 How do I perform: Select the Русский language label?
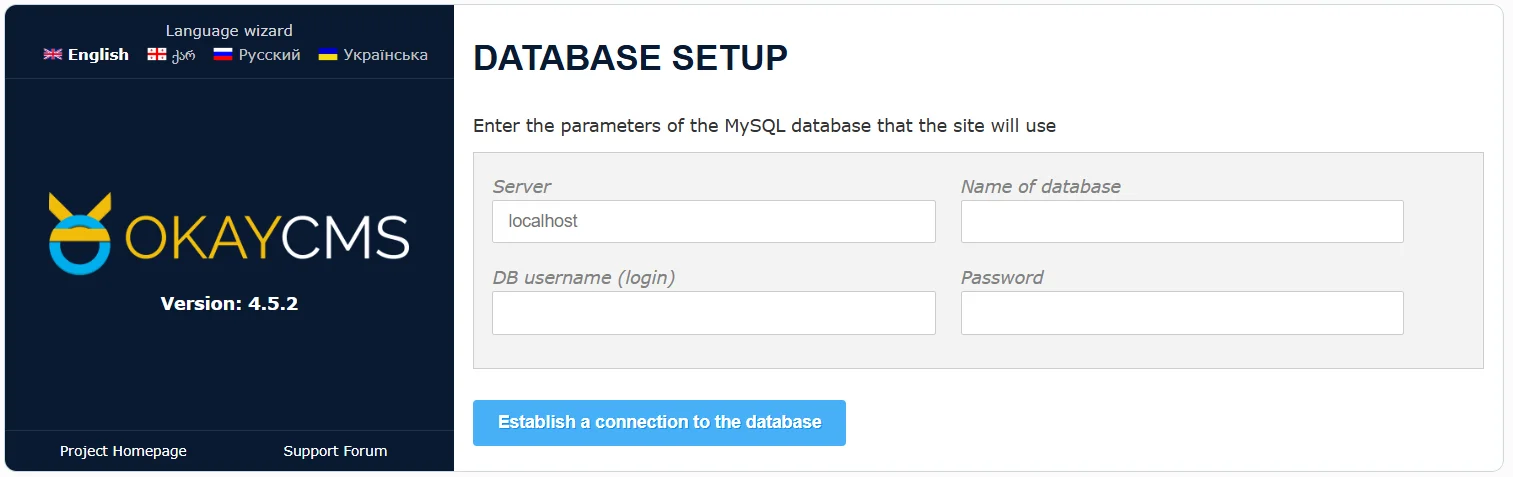tap(269, 55)
